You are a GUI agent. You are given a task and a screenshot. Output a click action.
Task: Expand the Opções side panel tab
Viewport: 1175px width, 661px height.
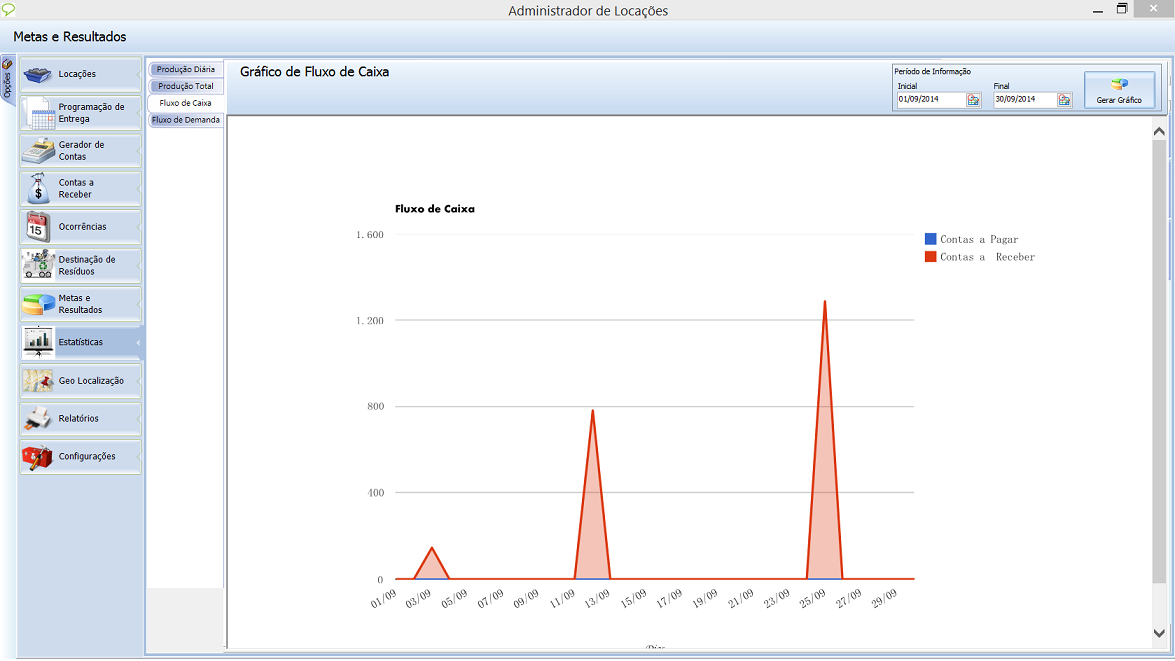(7, 80)
